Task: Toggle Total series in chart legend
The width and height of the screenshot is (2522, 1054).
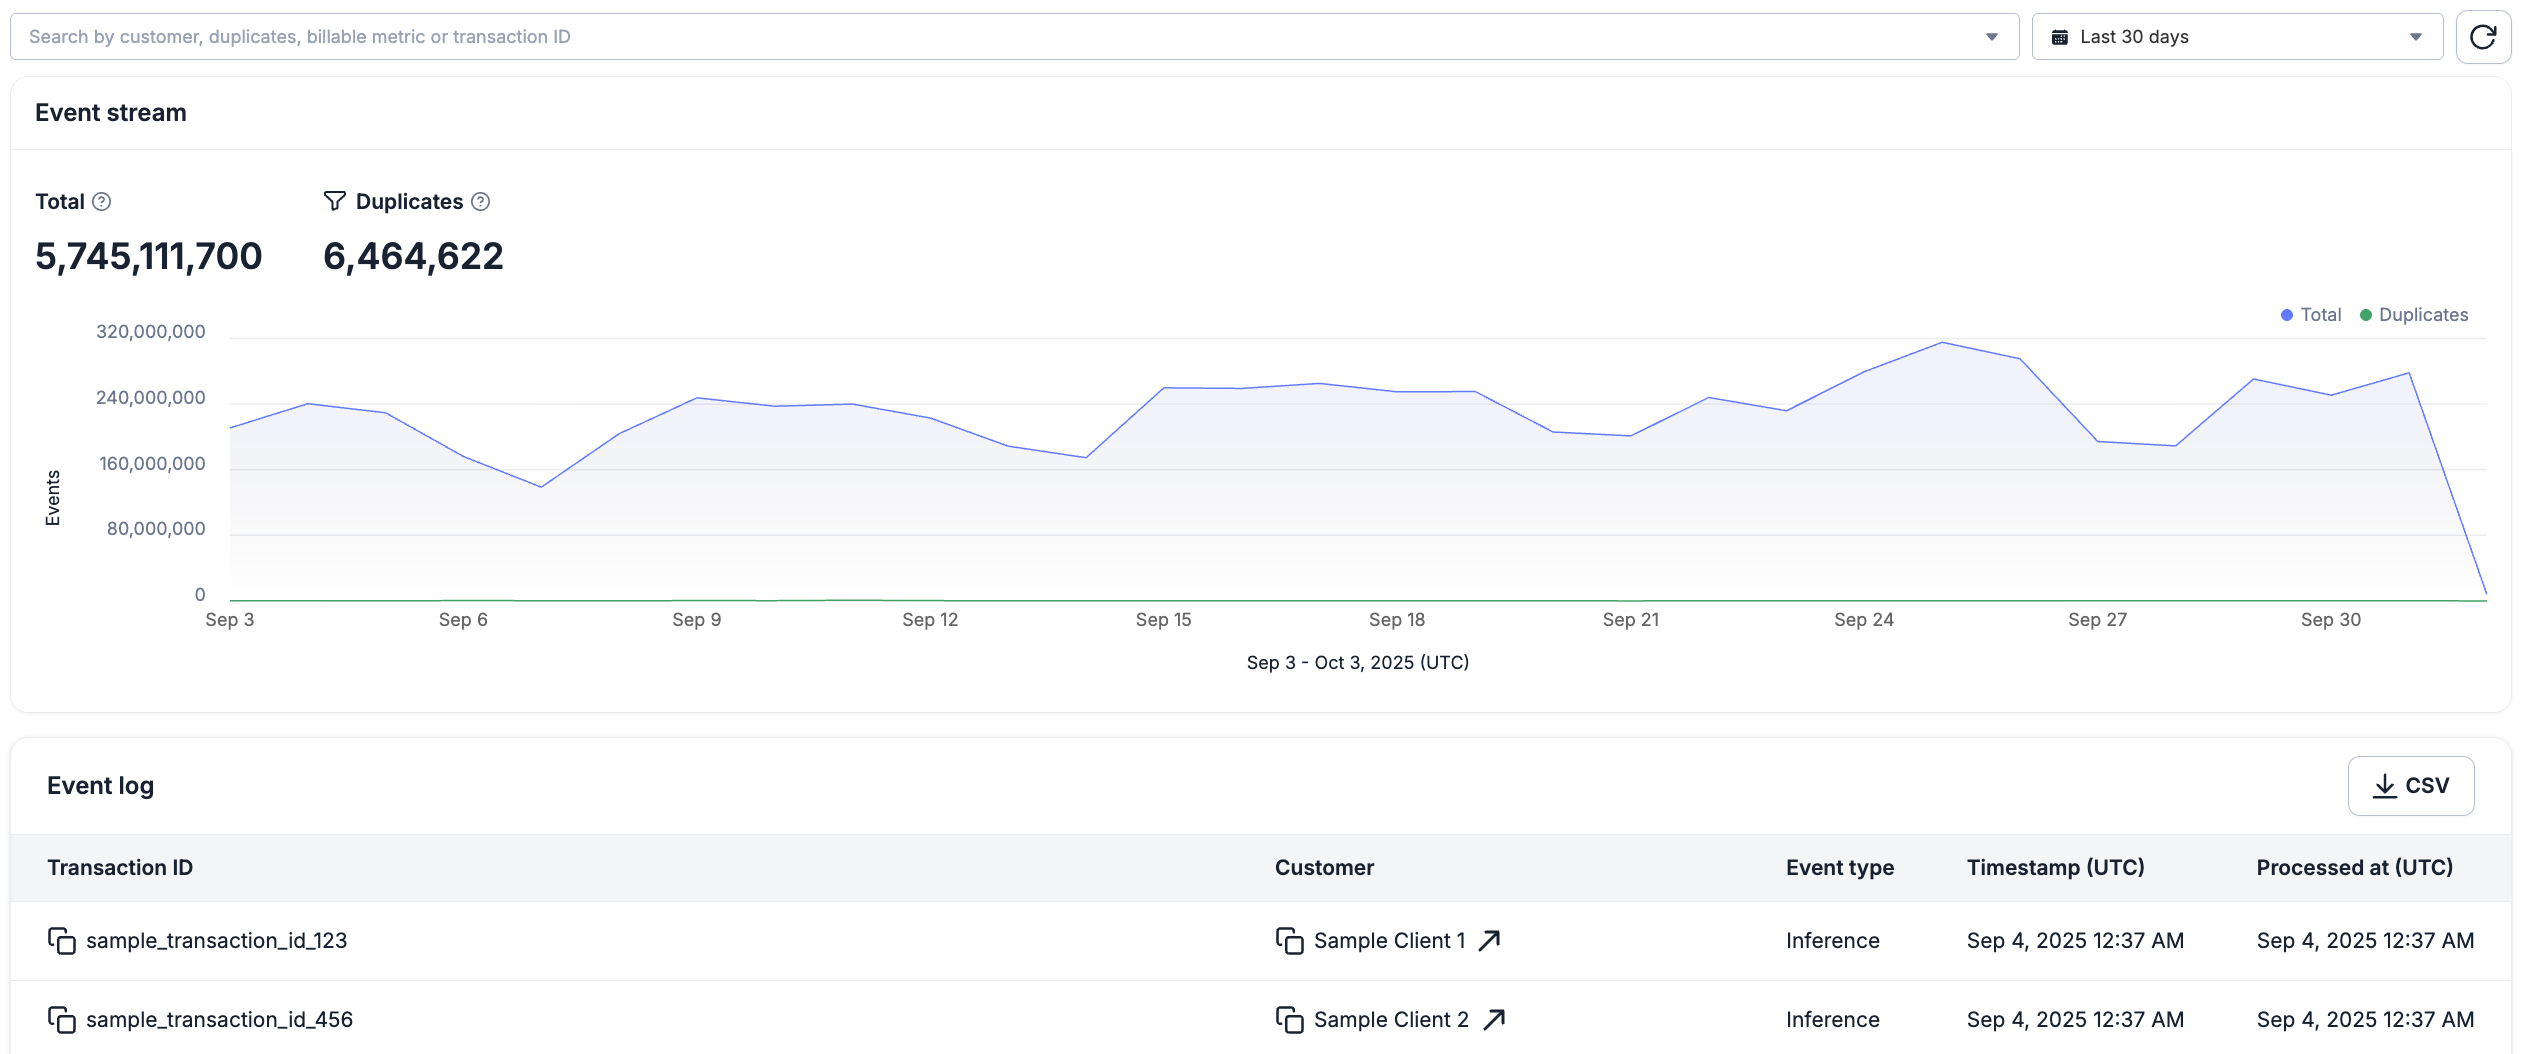Action: (x=2311, y=315)
